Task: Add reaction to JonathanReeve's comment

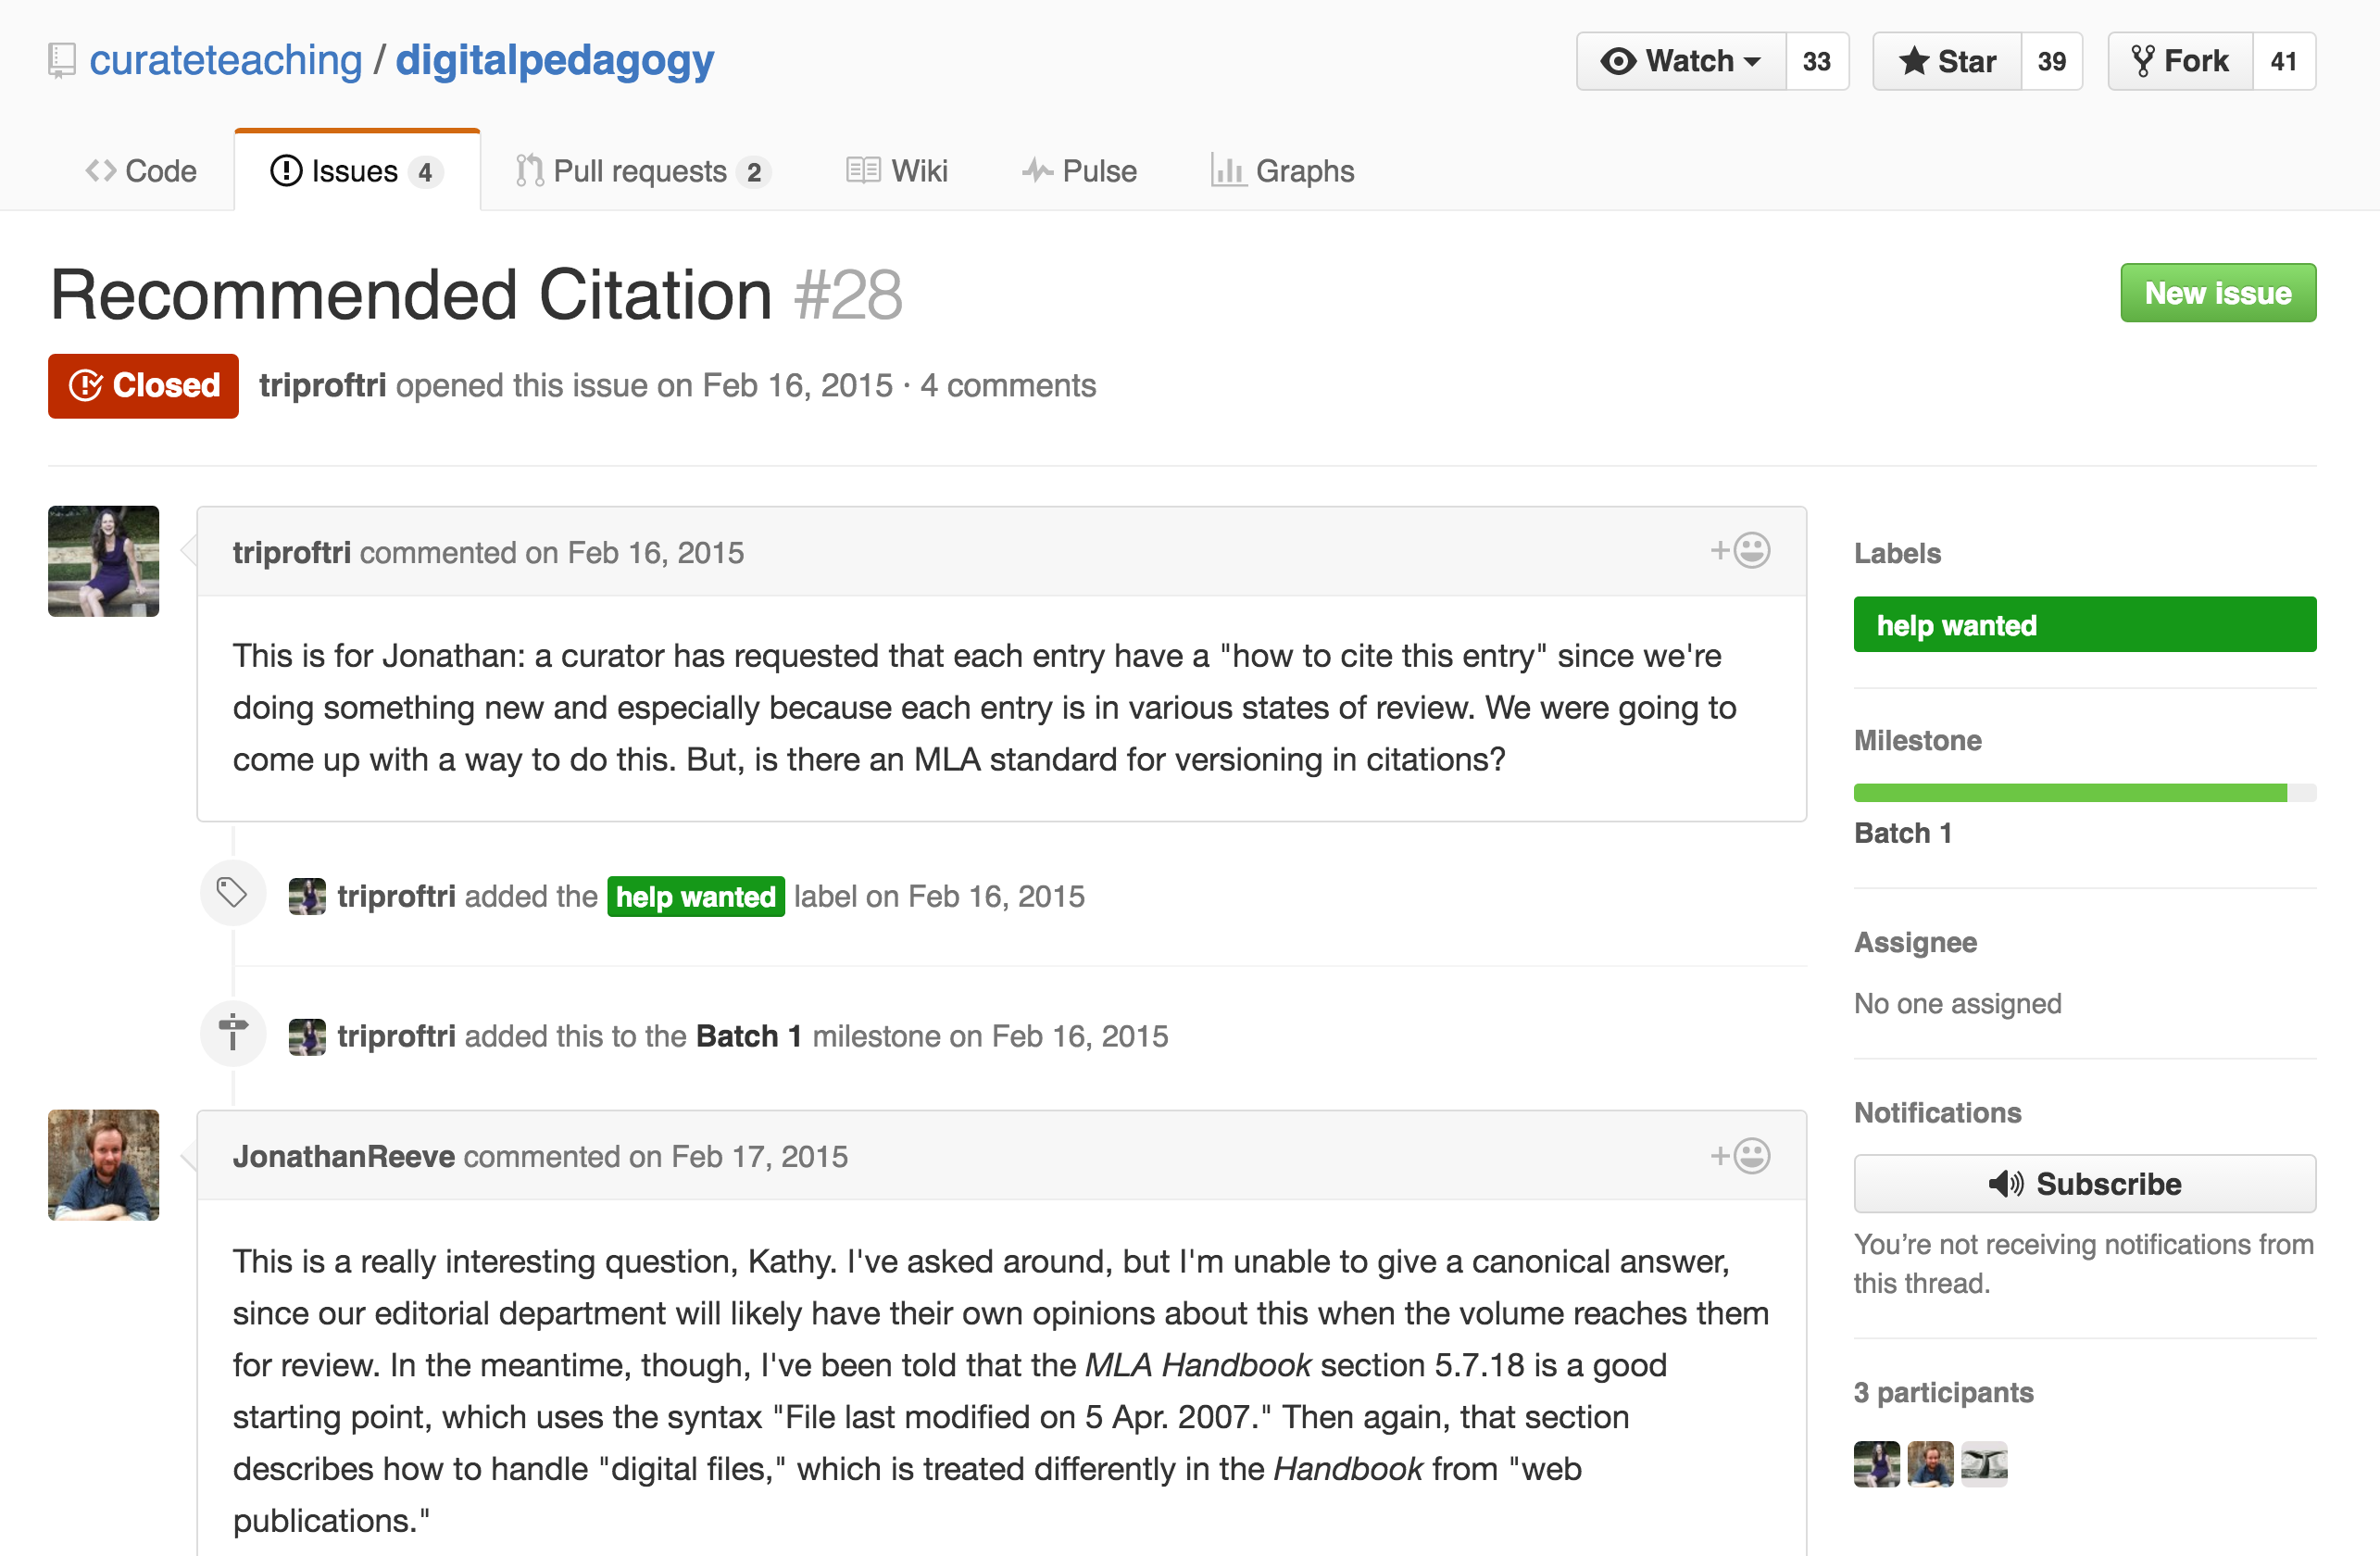Action: 1740,1156
